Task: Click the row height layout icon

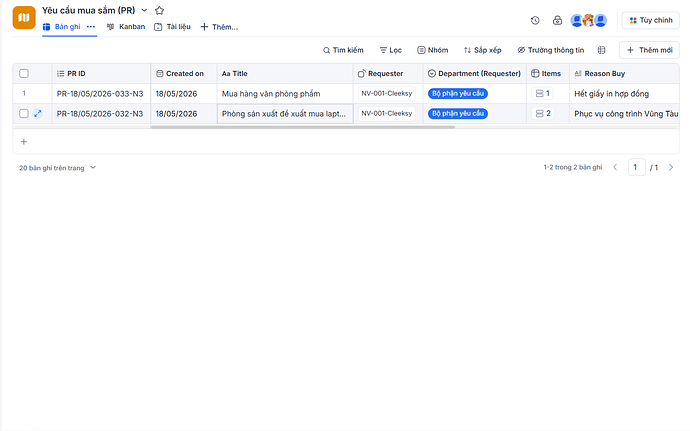Action: pyautogui.click(x=602, y=50)
